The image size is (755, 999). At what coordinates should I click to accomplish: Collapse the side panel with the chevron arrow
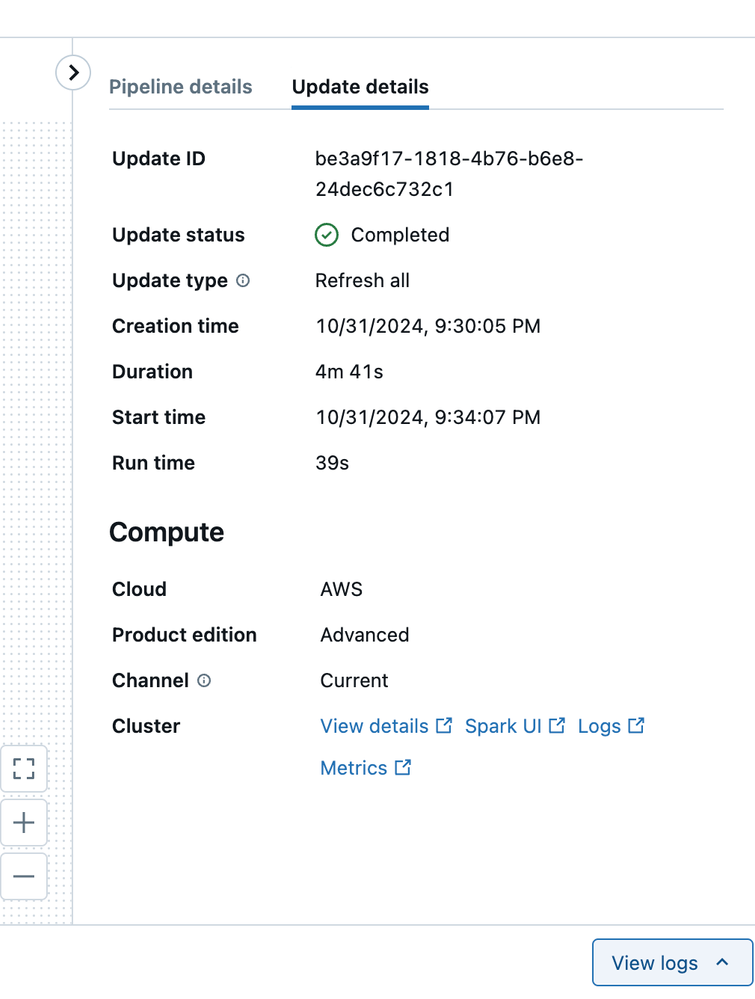click(73, 73)
